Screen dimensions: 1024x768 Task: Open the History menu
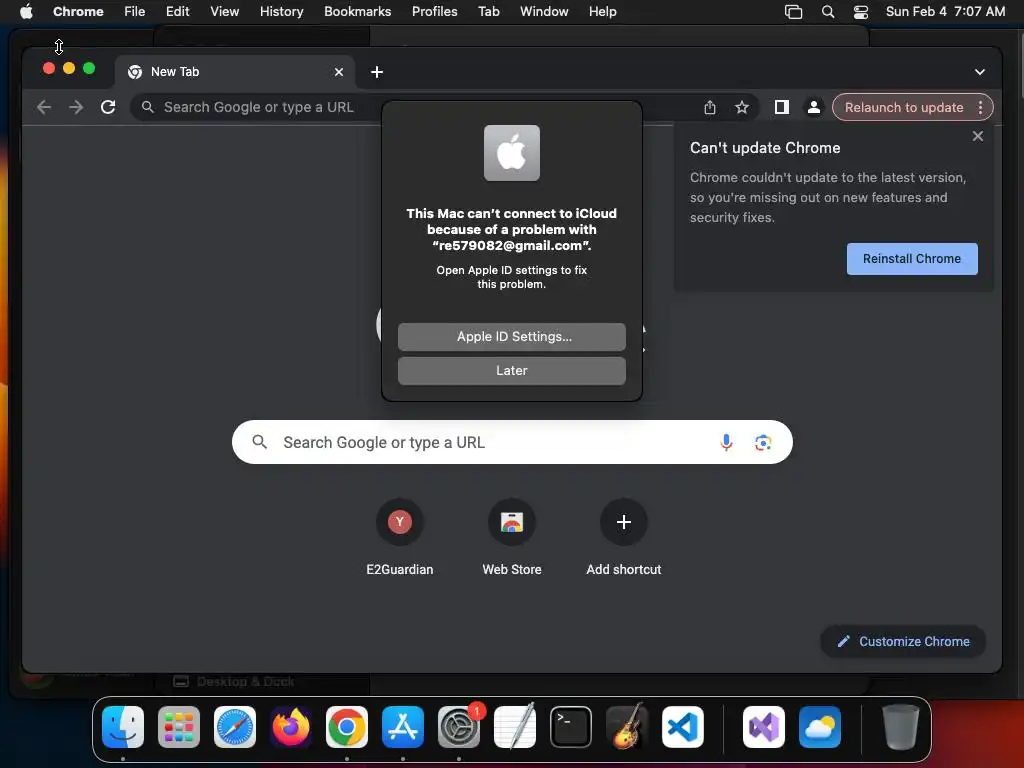281,12
